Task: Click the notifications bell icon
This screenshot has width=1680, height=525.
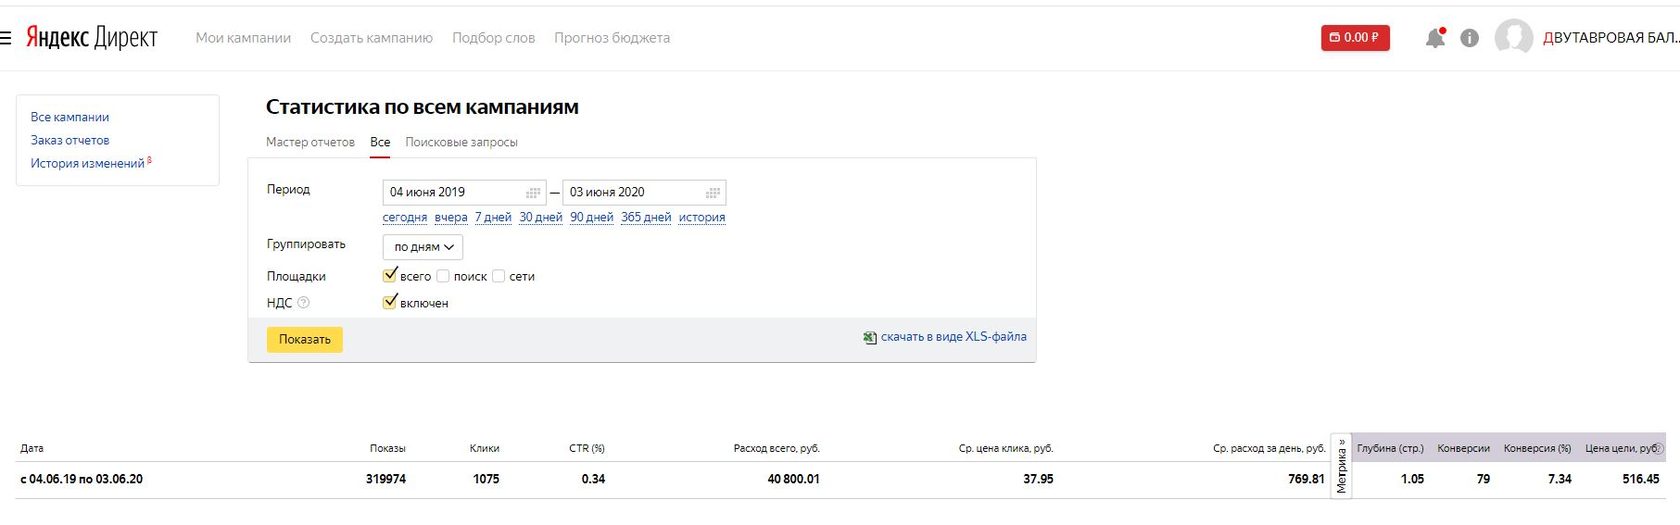Action: pos(1435,38)
